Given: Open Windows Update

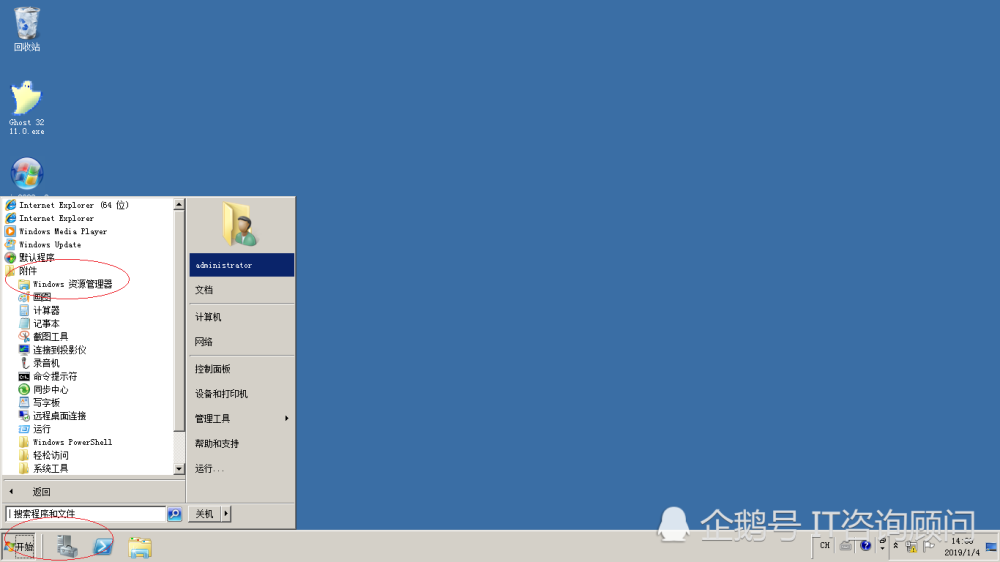Looking at the screenshot, I should click(x=43, y=244).
